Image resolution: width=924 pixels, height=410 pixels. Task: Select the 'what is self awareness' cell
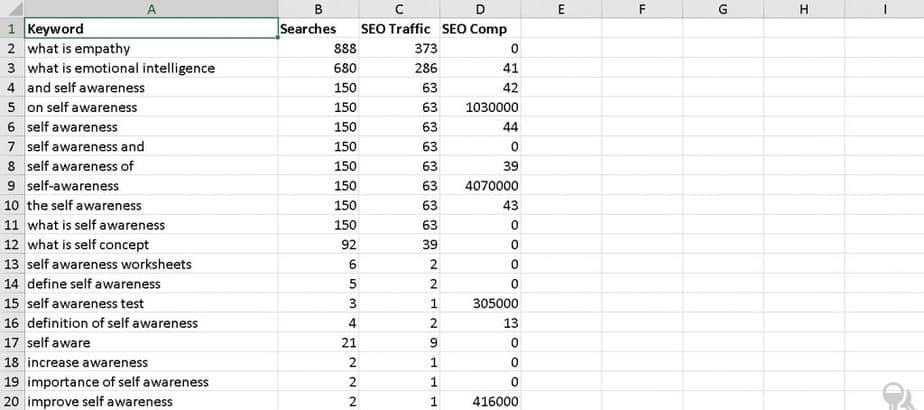pos(151,225)
